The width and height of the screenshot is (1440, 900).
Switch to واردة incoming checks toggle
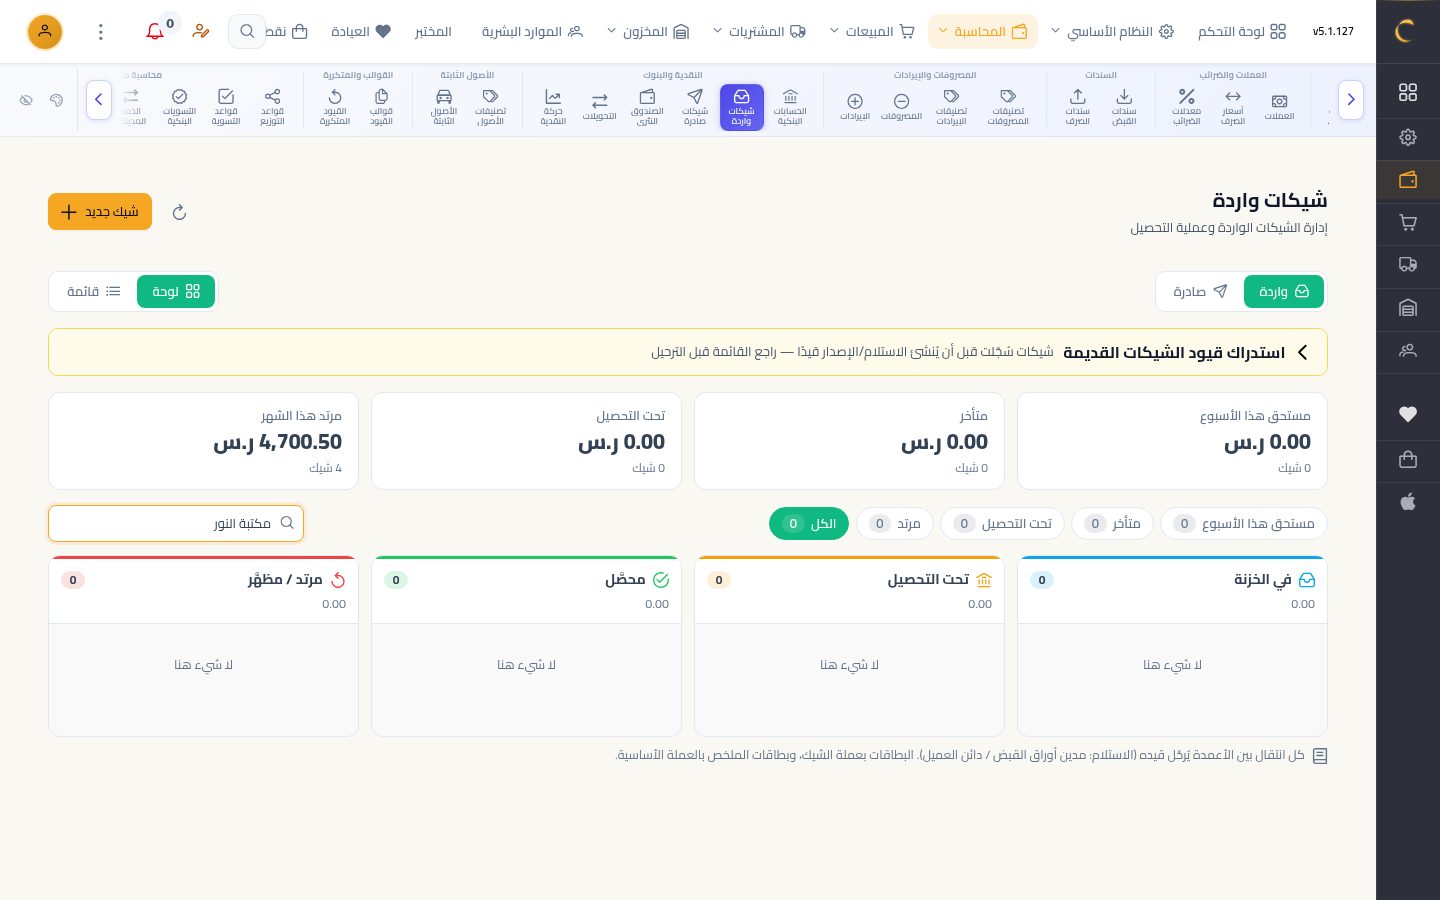point(1284,292)
